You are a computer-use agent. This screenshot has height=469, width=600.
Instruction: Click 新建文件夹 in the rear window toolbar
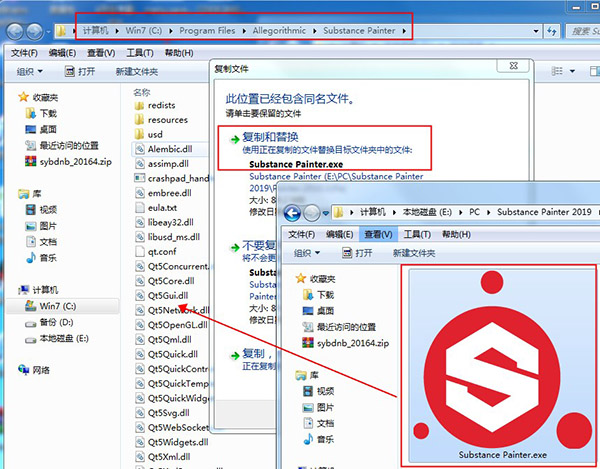tap(137, 72)
